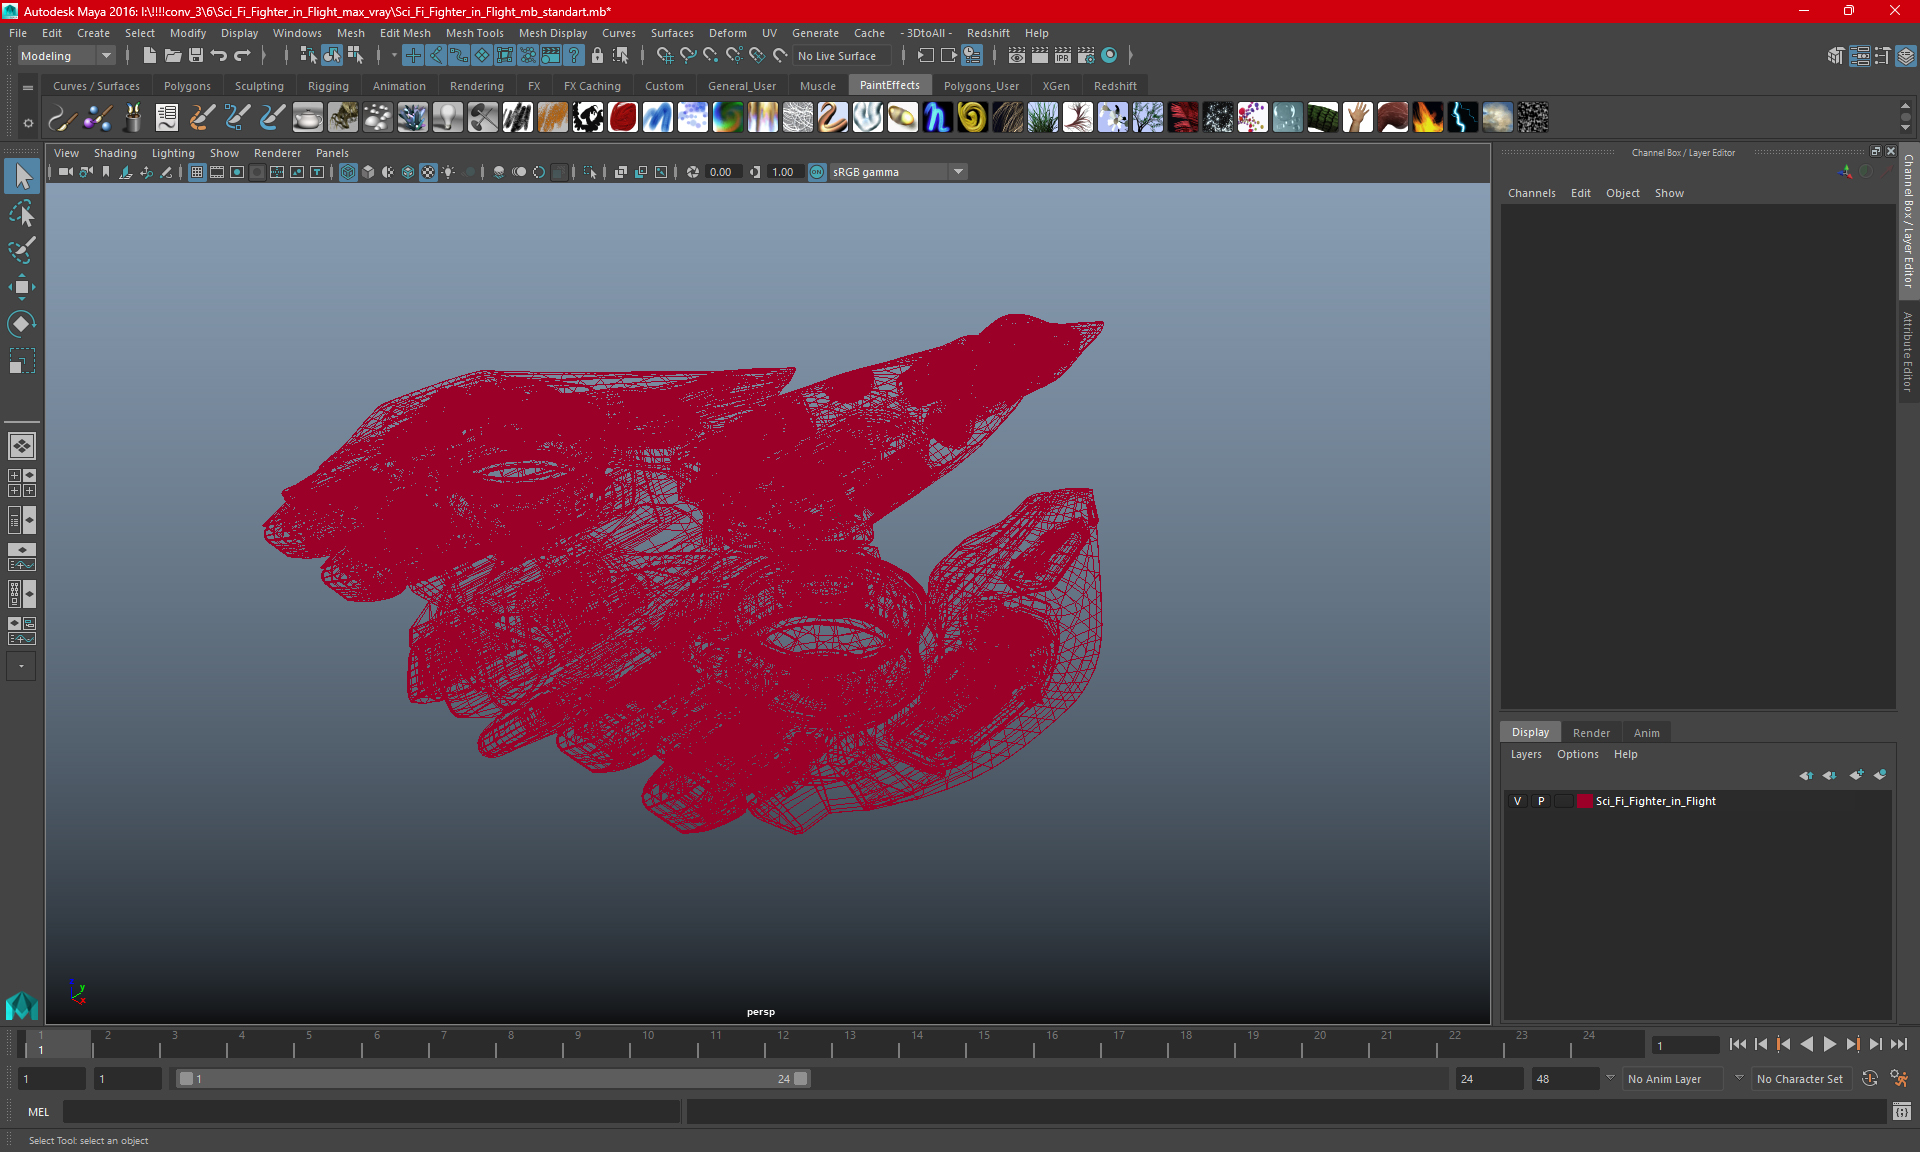Switch to four-view panel layout

point(22,483)
